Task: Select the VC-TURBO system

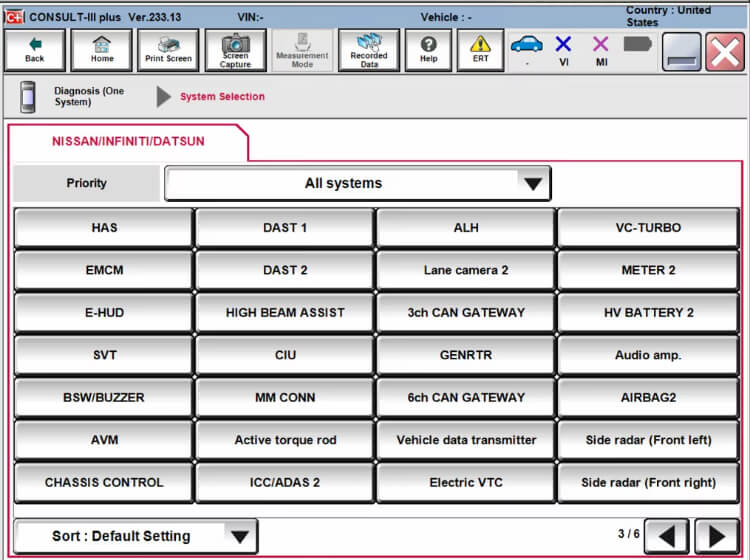Action: click(648, 228)
